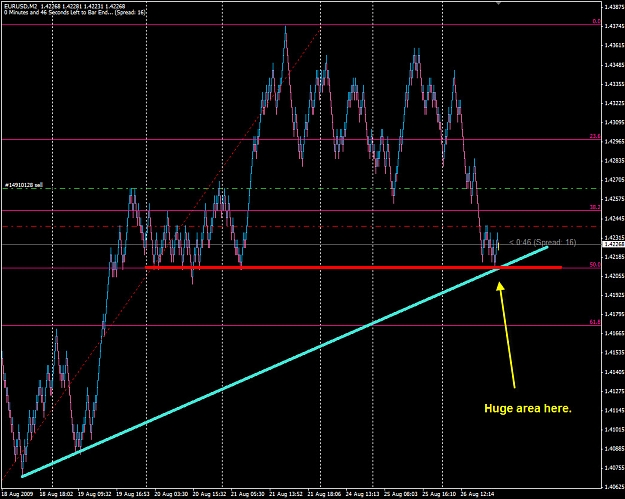
Task: Select the '#14910128 sell' order label
Action: (24, 185)
